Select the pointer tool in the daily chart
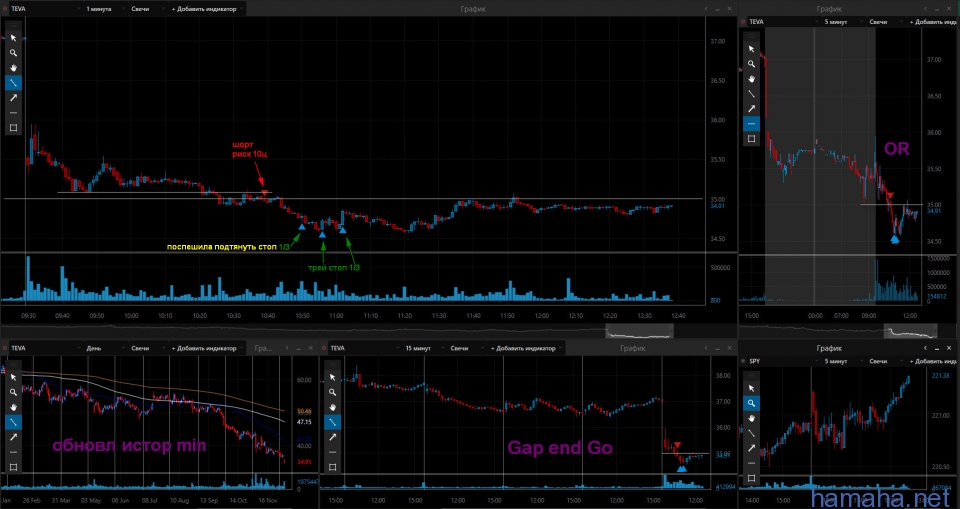 pos(13,377)
